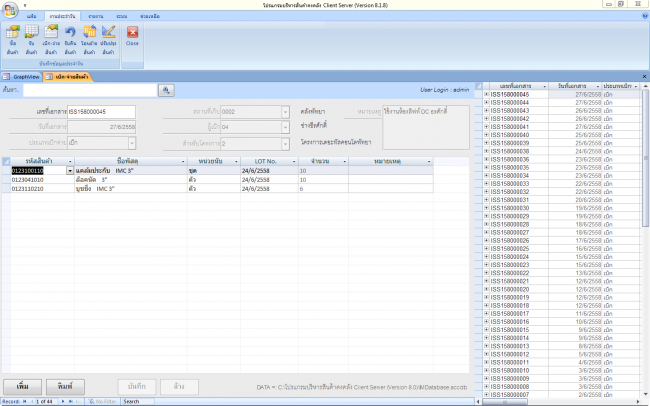Open จำนวน column header filter arrow

344,161
